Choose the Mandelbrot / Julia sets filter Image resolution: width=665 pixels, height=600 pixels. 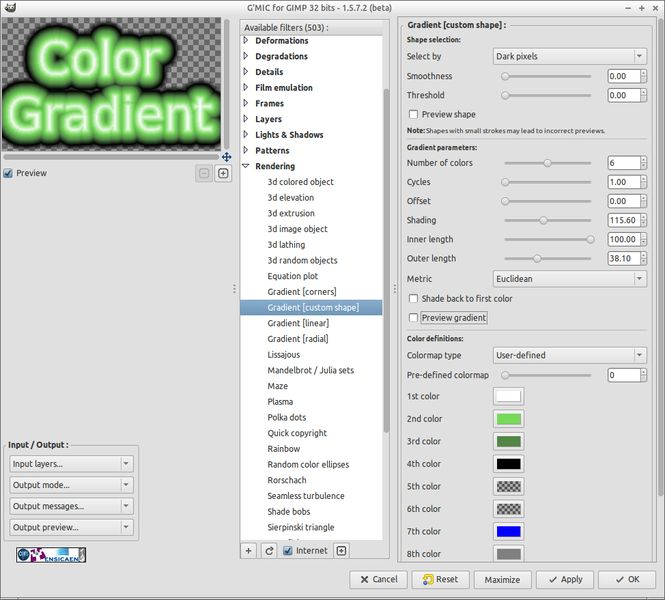point(310,371)
